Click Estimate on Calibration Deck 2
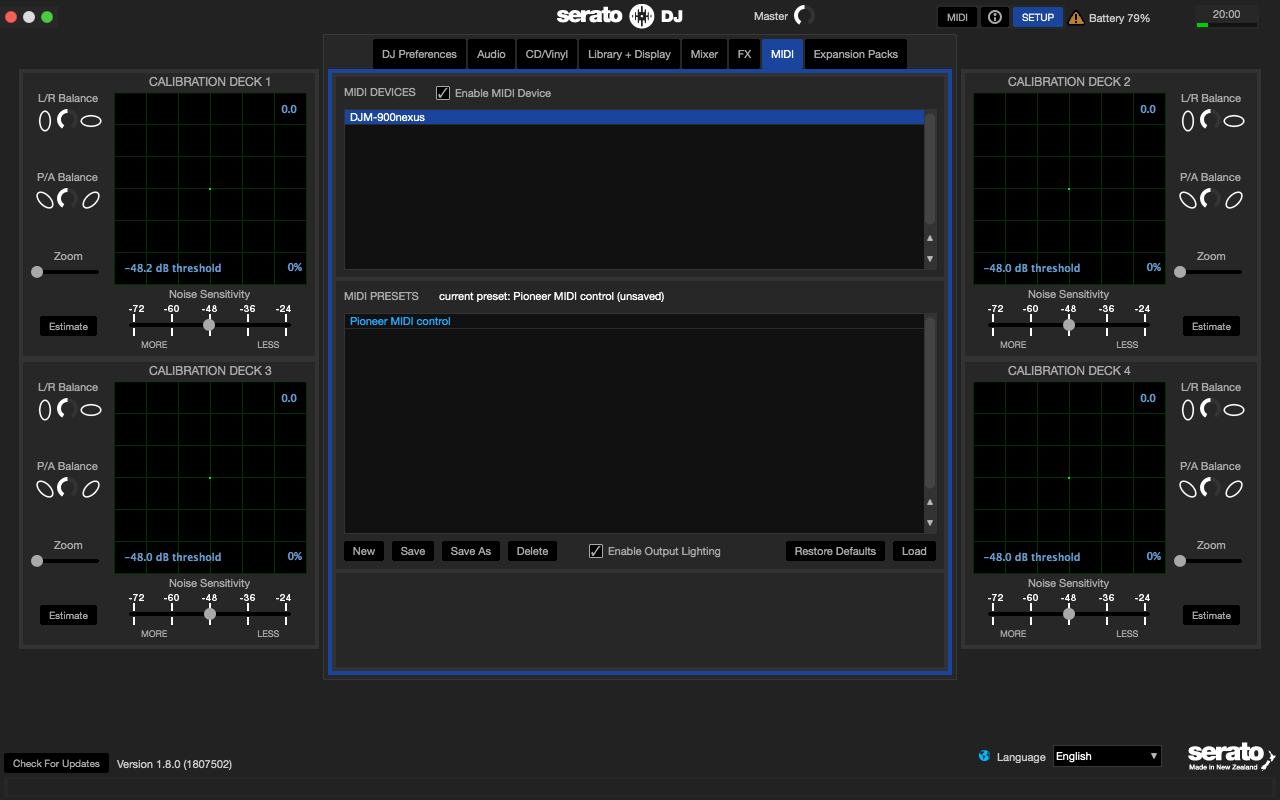1280x800 pixels. (1211, 326)
